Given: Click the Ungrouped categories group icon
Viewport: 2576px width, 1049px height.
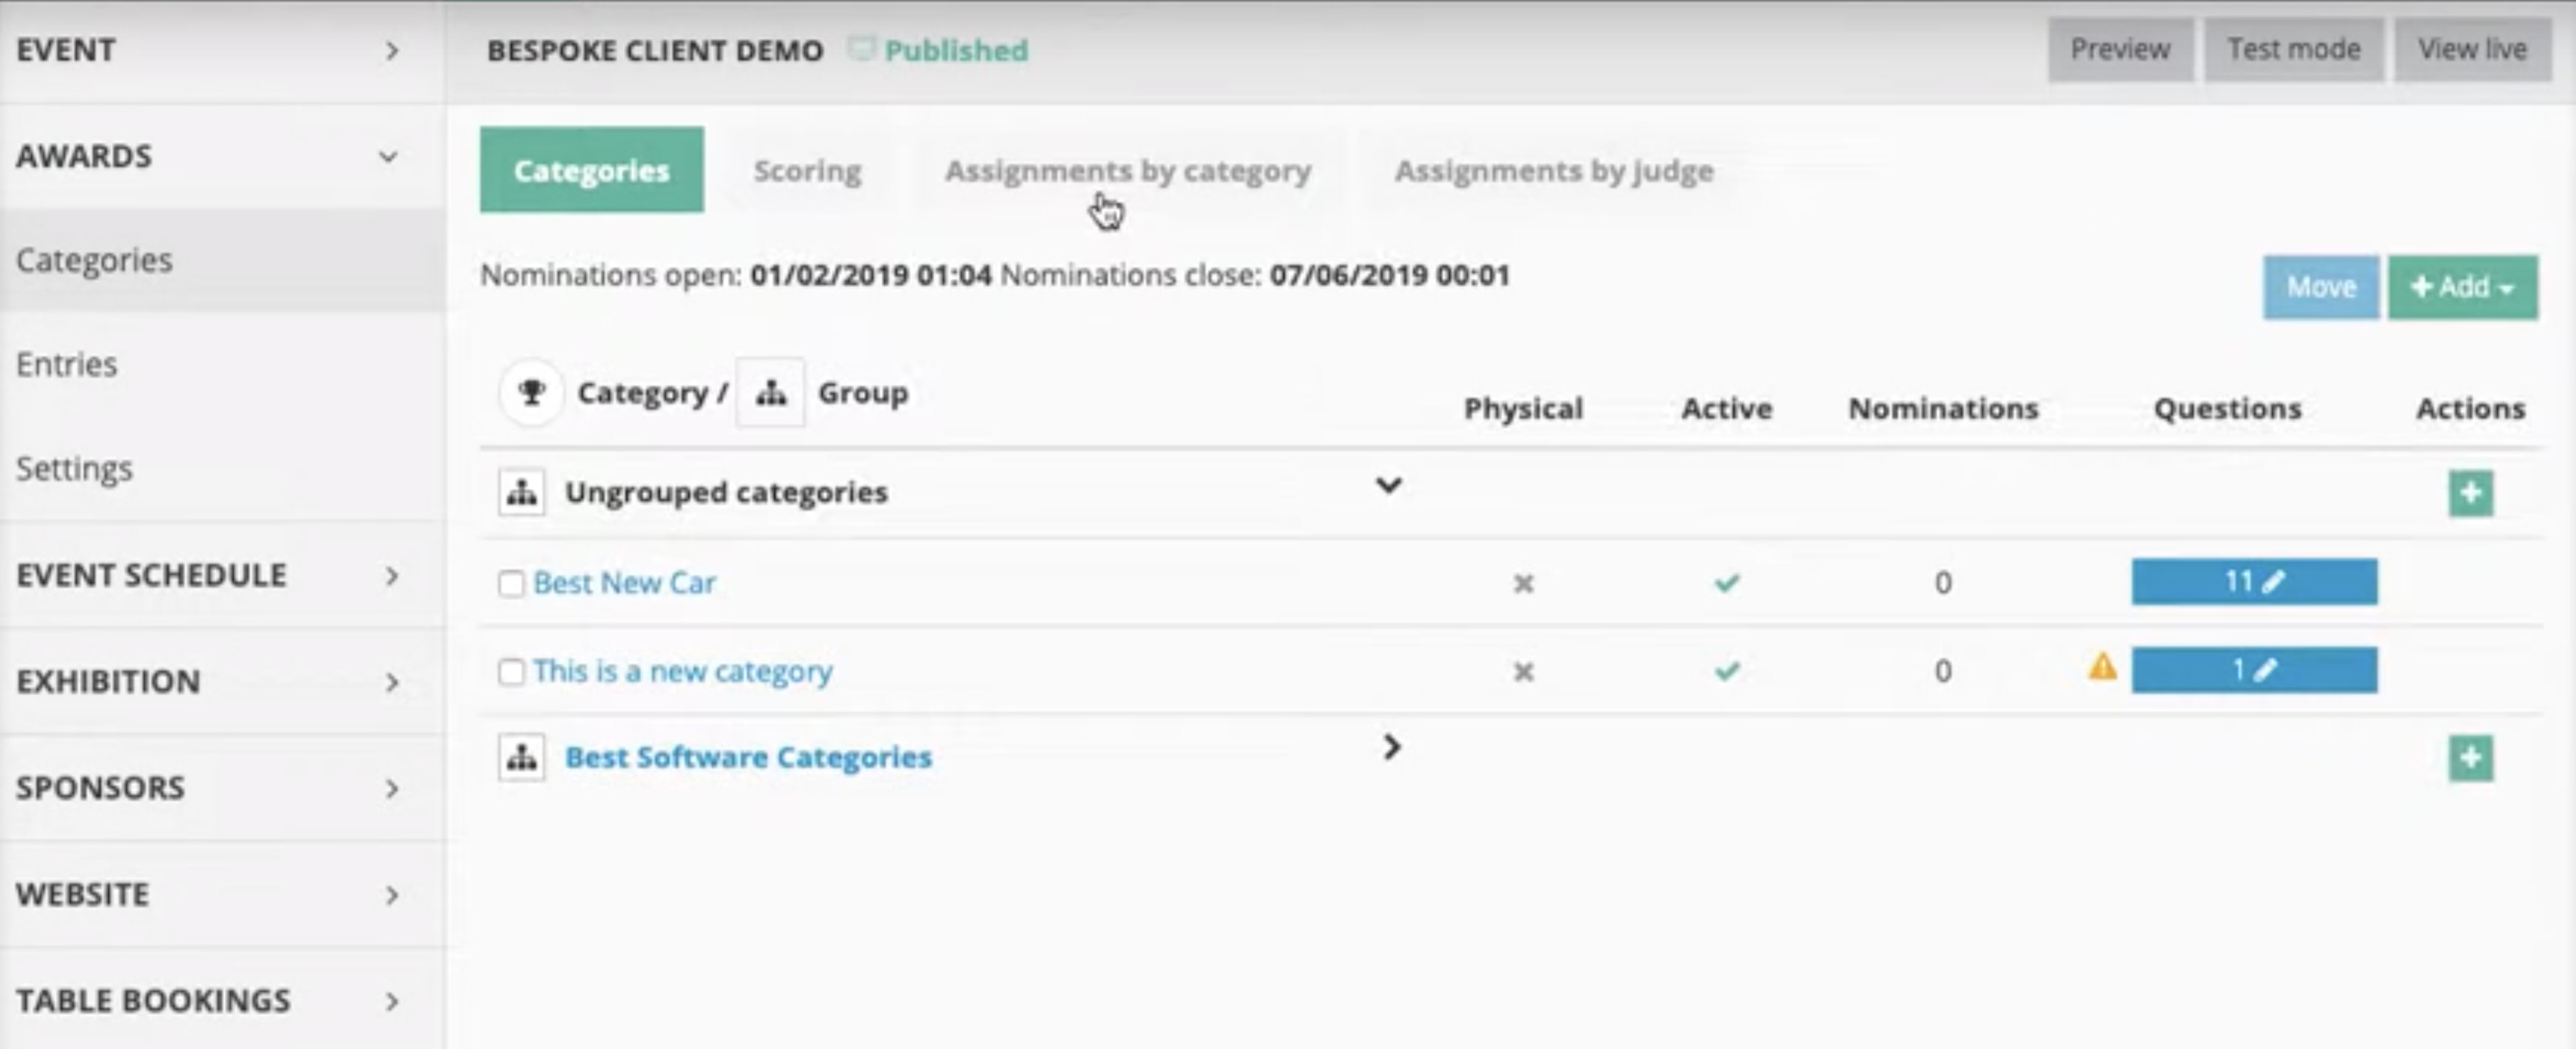Looking at the screenshot, I should pyautogui.click(x=522, y=492).
